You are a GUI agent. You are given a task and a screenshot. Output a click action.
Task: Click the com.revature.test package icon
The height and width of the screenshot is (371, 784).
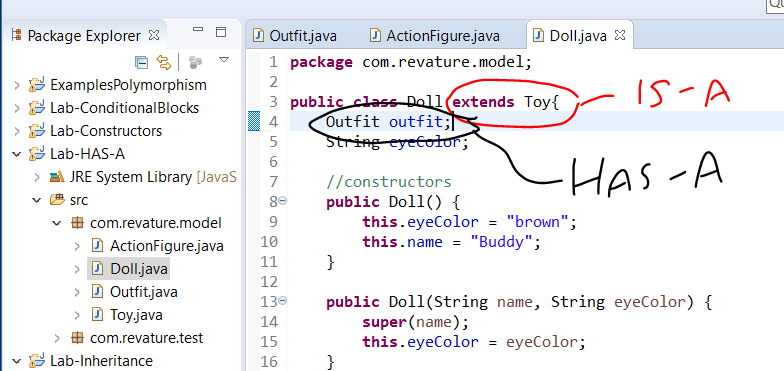(77, 338)
